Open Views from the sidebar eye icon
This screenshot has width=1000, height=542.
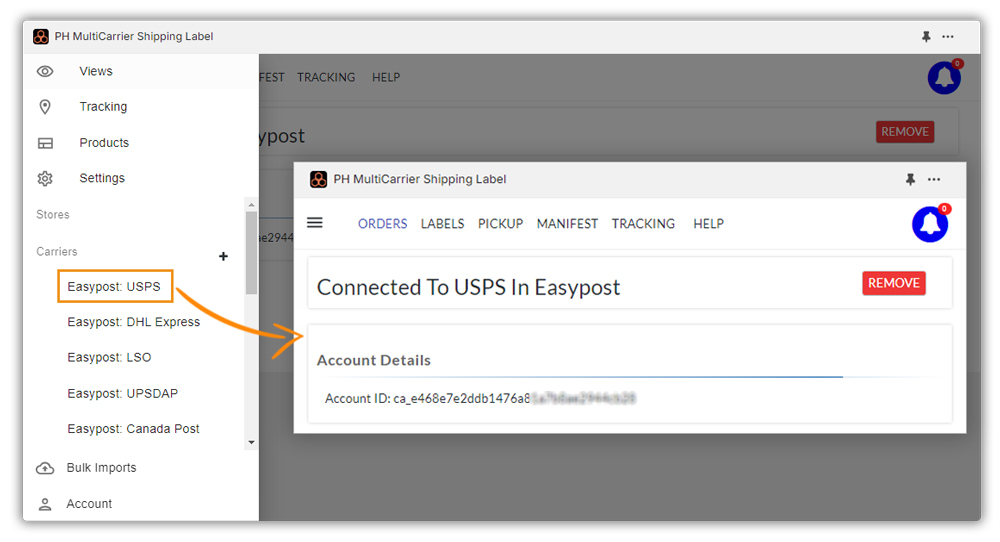[x=45, y=71]
